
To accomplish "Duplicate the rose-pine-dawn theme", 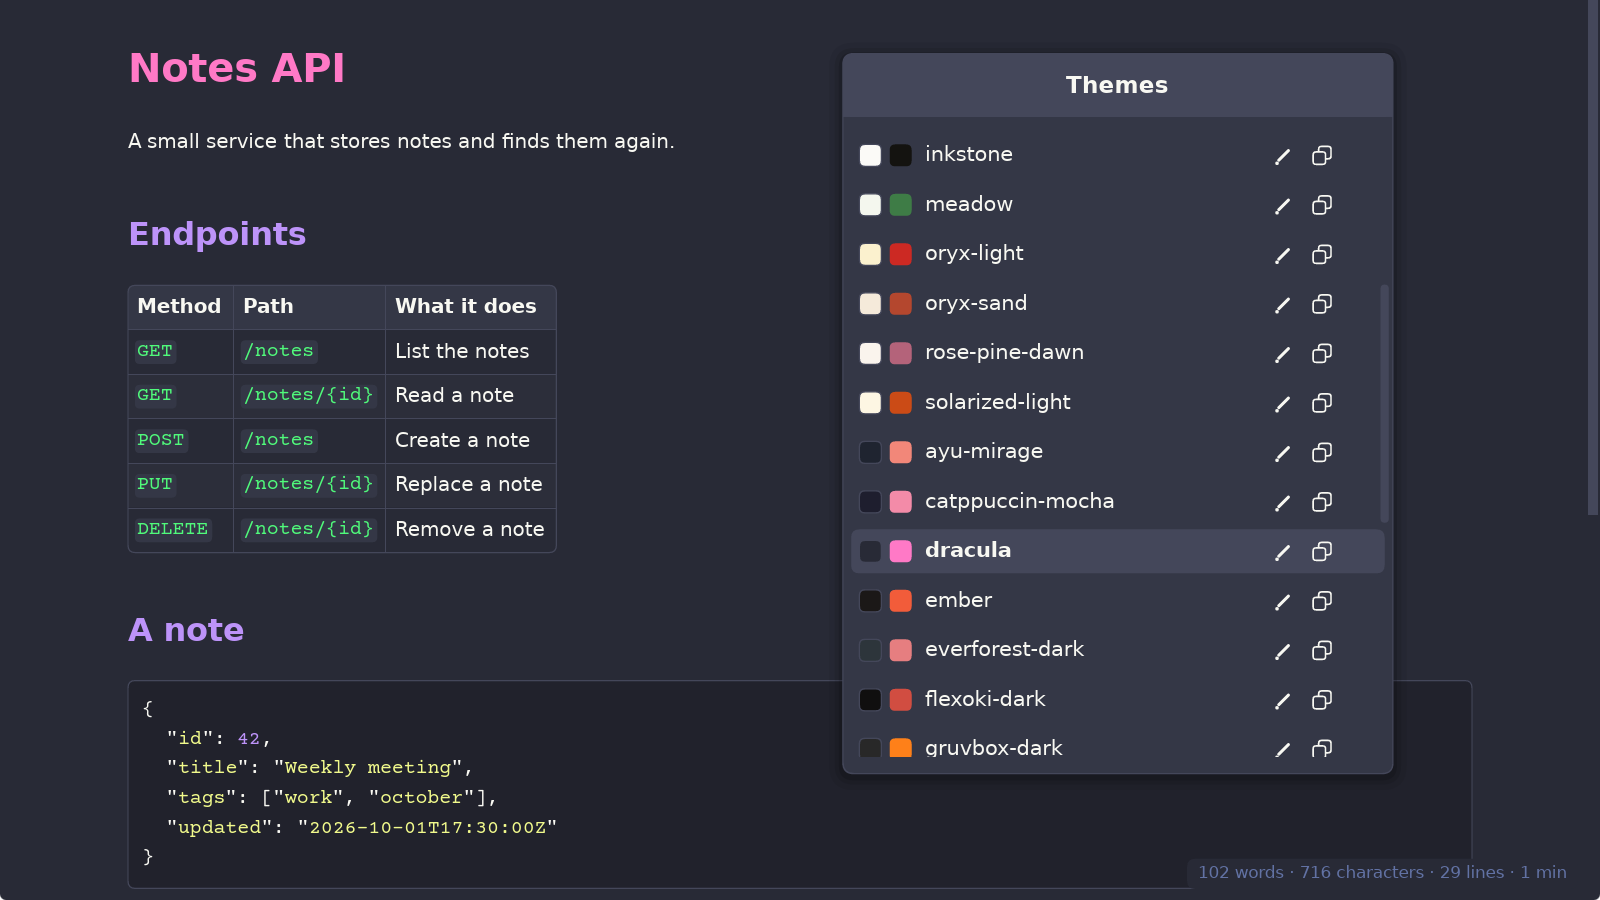I will pos(1322,353).
